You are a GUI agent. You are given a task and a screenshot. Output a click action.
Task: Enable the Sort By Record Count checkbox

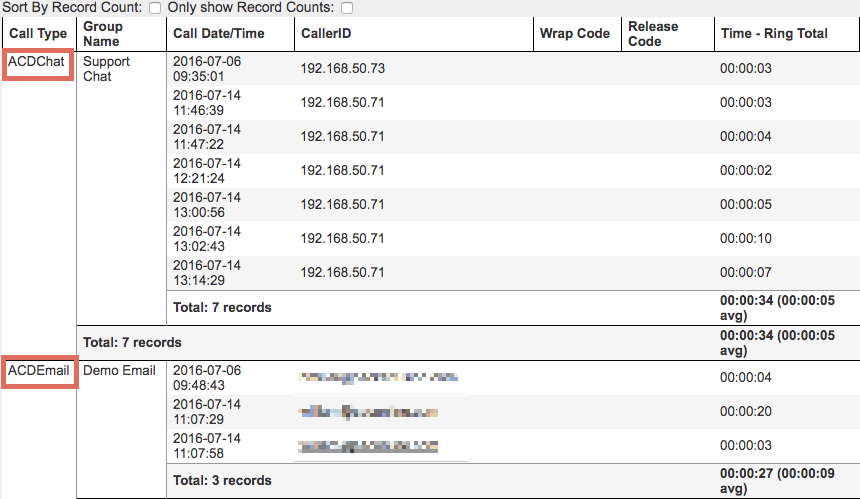tap(154, 8)
